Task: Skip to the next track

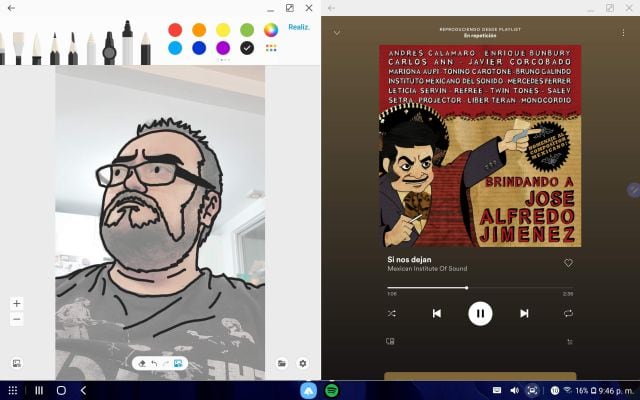Action: pos(524,313)
